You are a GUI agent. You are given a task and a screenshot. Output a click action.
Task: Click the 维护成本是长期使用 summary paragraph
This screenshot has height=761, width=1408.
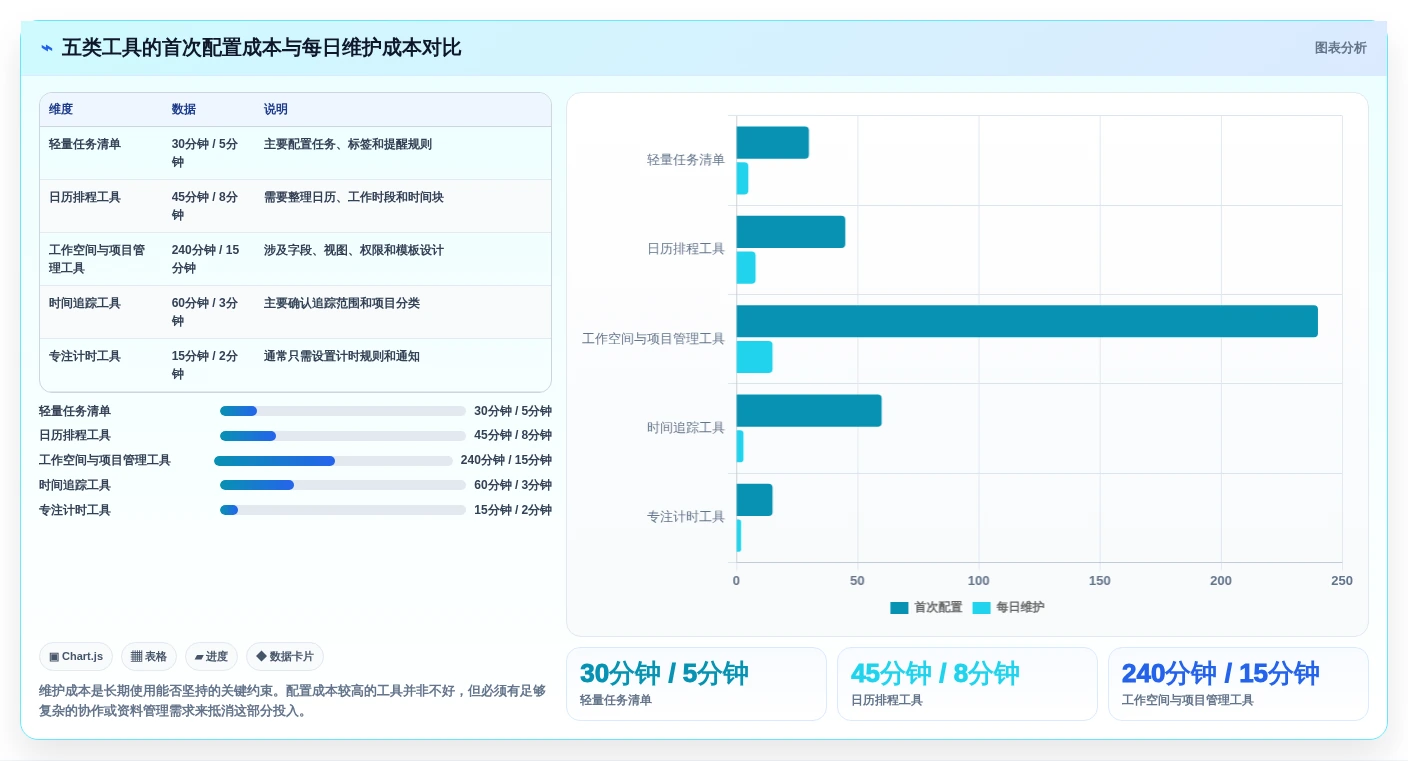293,701
